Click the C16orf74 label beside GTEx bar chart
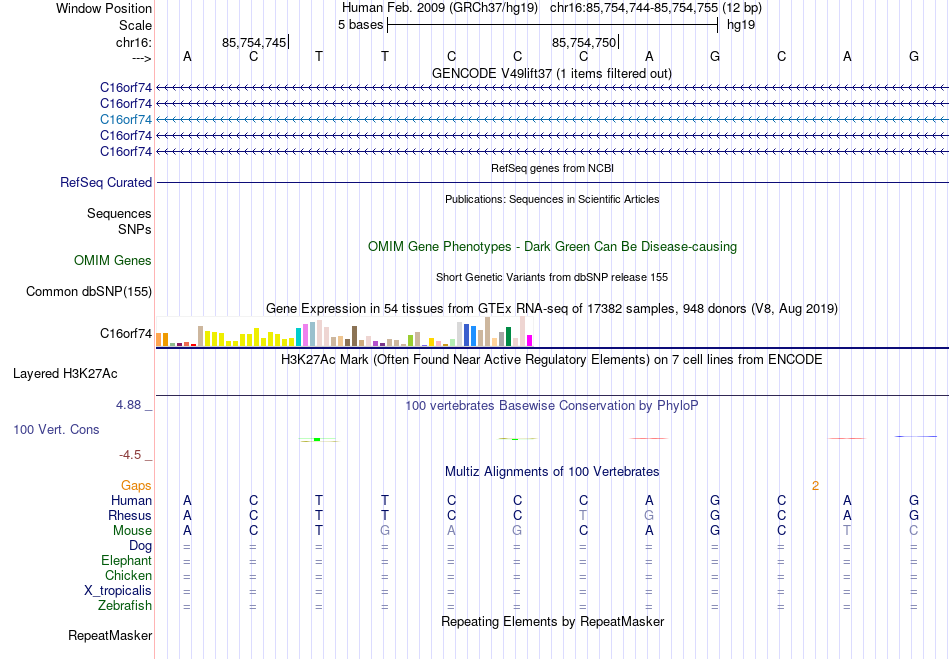Viewport: 950px width, 659px height. click(x=126, y=333)
